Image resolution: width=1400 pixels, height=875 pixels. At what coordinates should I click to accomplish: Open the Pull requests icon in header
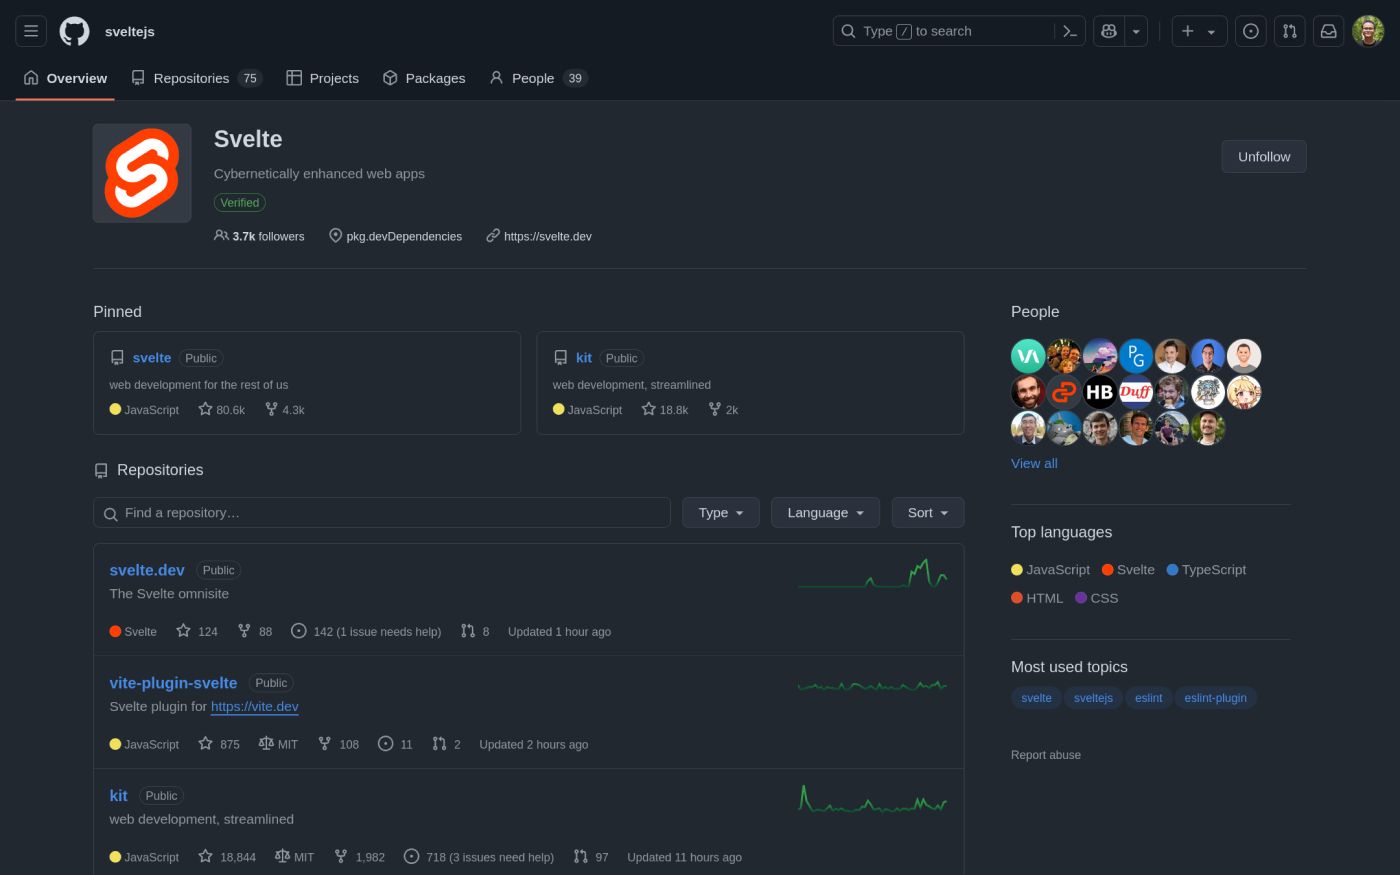click(x=1290, y=31)
